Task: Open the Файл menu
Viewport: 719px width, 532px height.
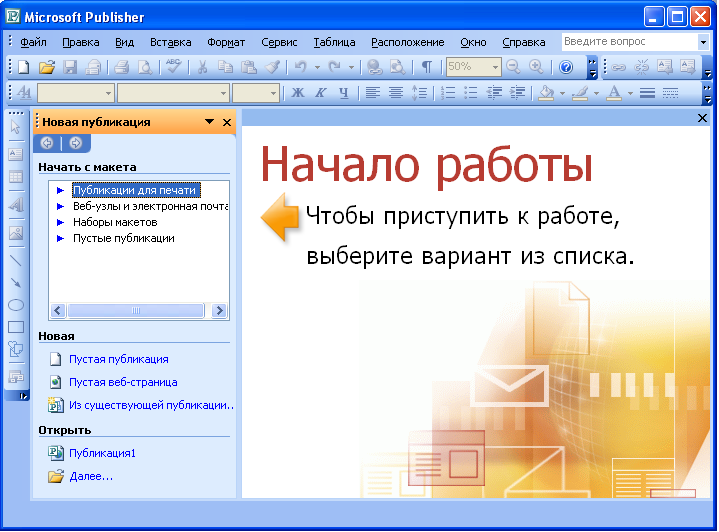Action: tap(33, 42)
